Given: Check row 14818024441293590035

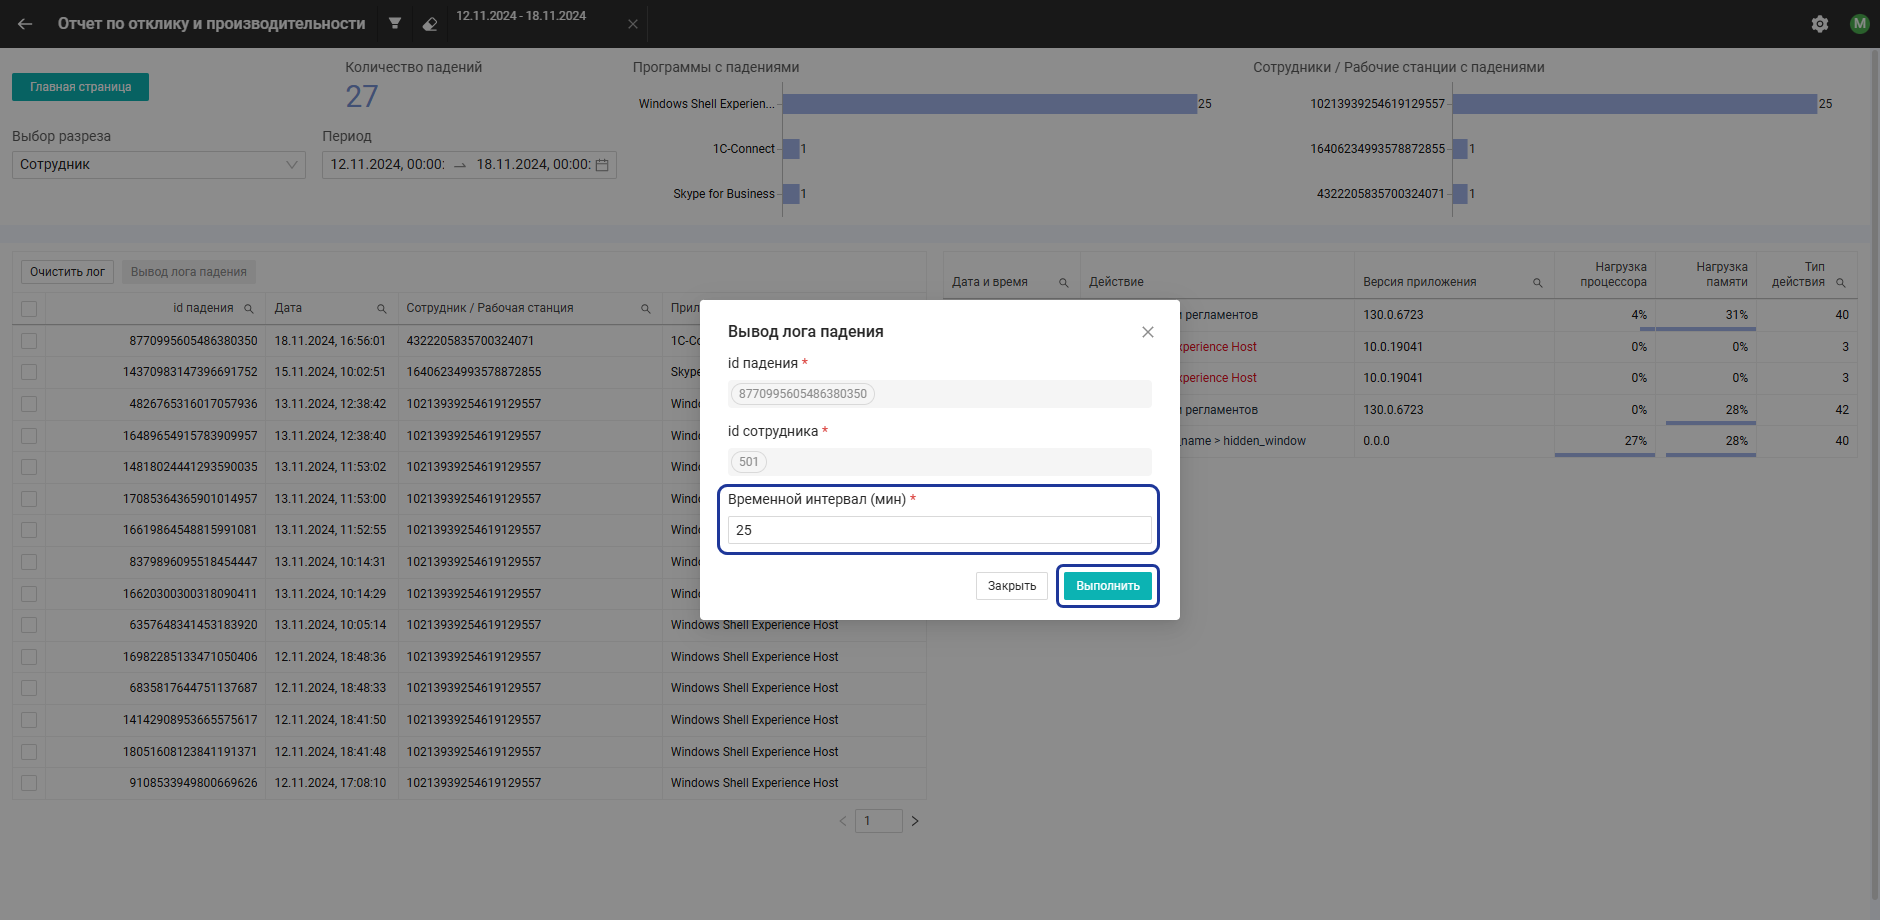Looking at the screenshot, I should click(29, 467).
